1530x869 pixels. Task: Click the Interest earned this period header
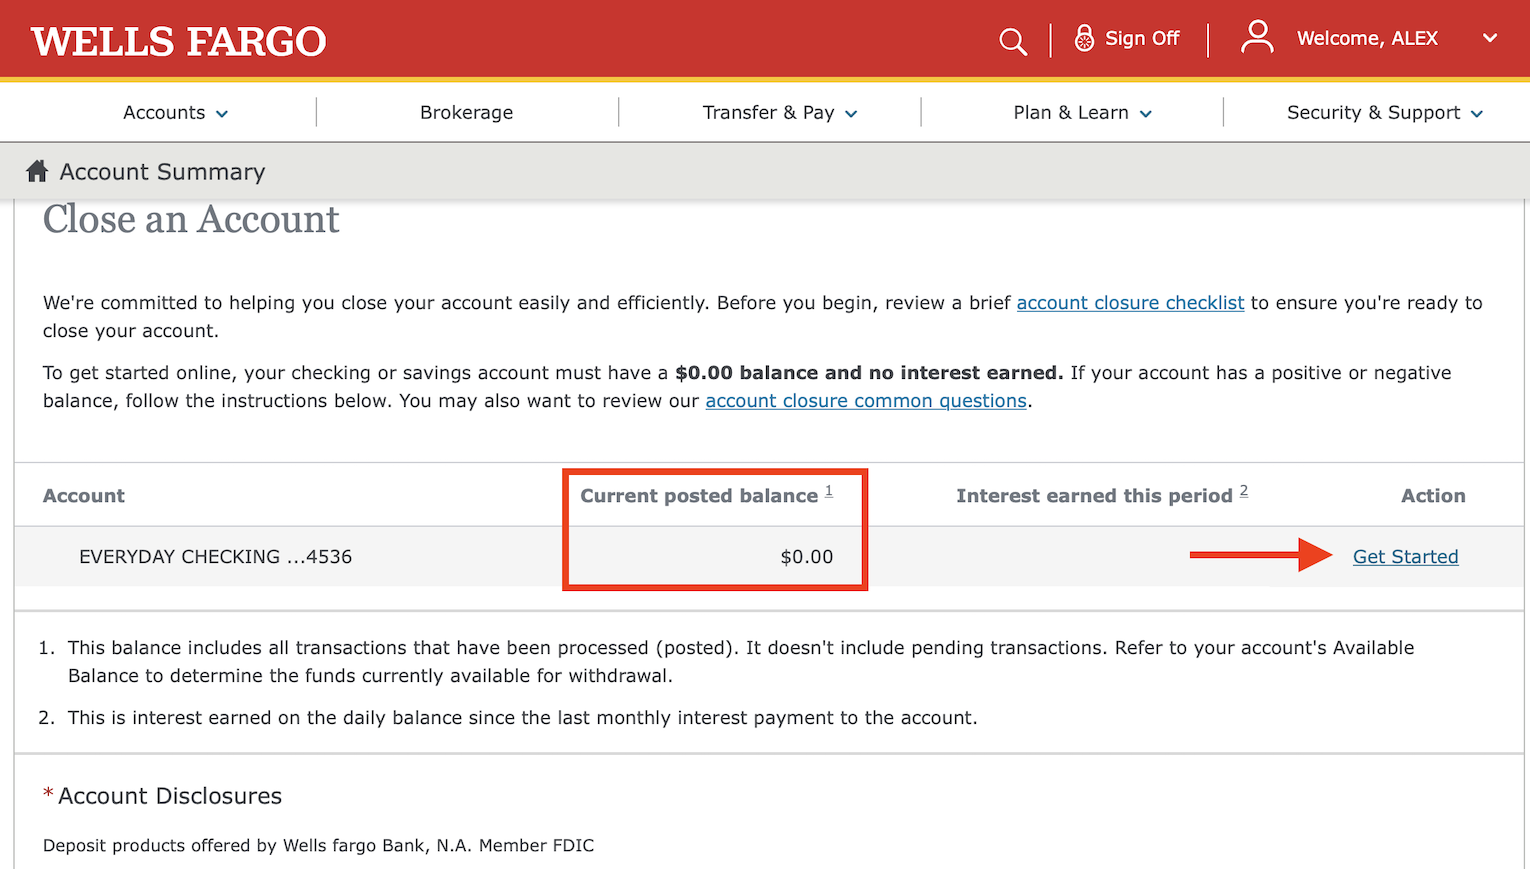click(1094, 496)
